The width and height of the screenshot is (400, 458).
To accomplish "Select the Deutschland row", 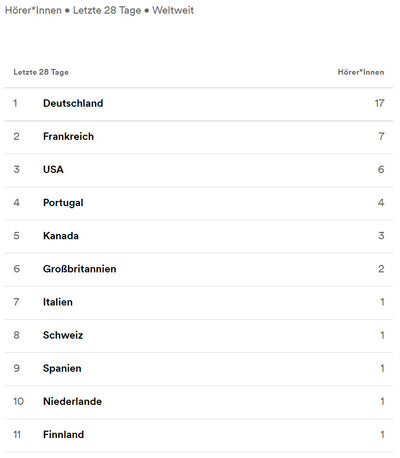I will coord(199,104).
